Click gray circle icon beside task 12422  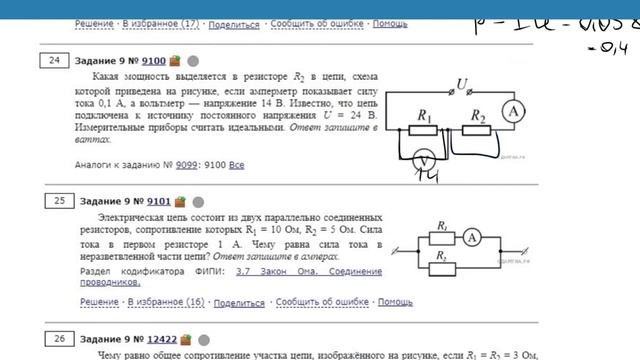(204, 340)
